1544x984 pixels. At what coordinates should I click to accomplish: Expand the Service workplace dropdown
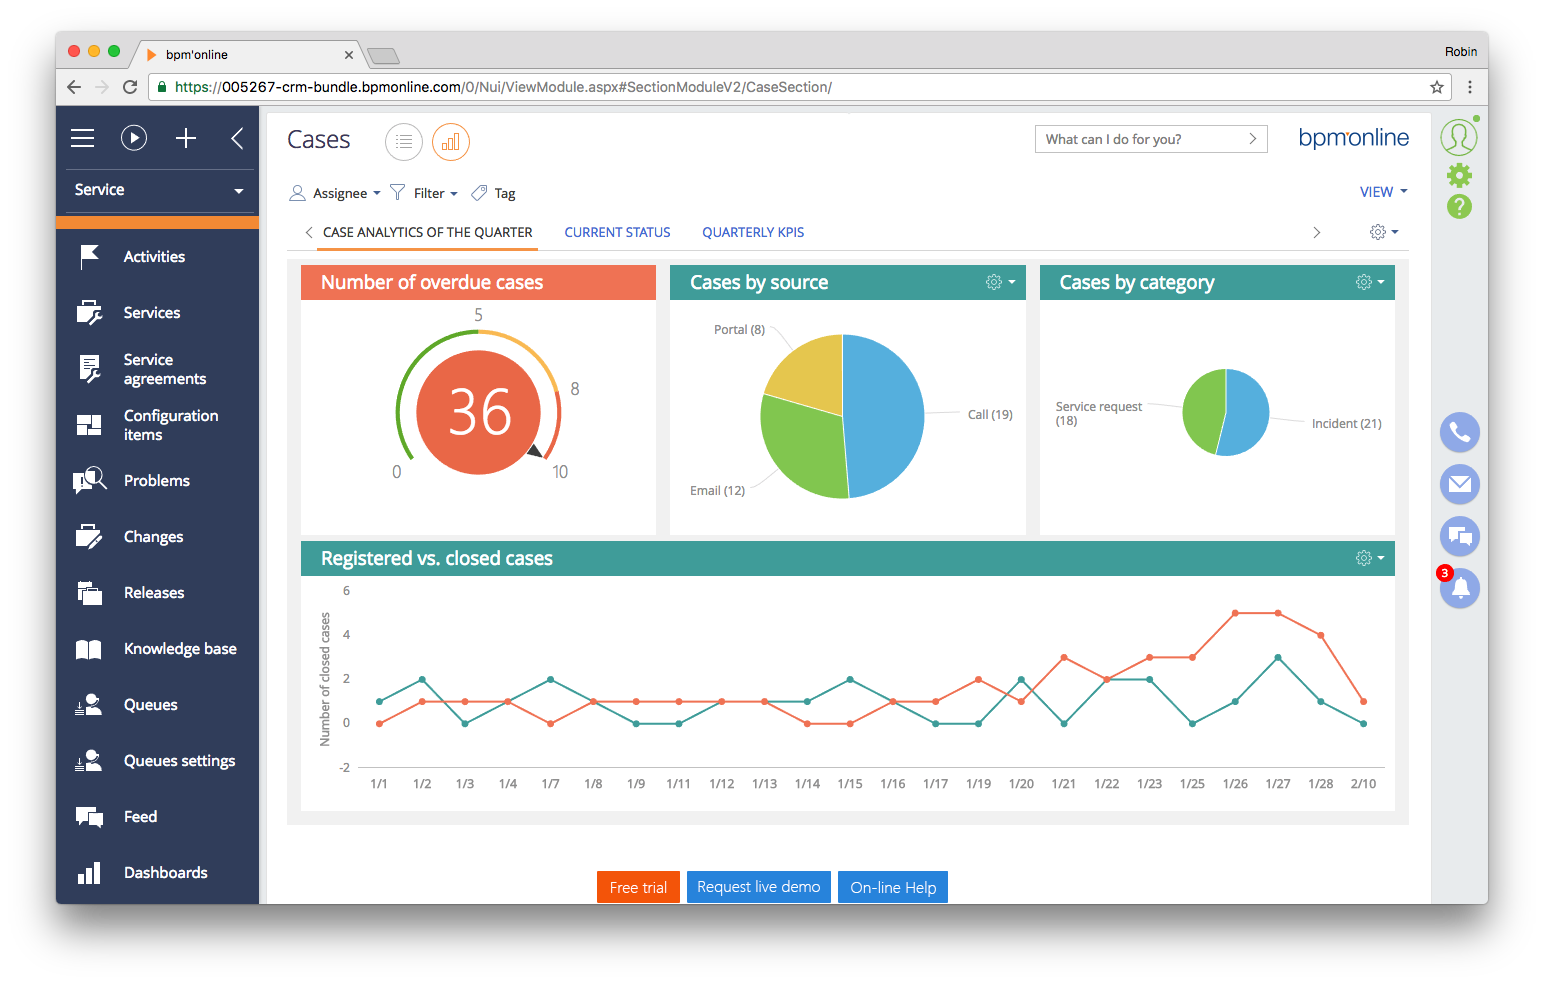(158, 190)
